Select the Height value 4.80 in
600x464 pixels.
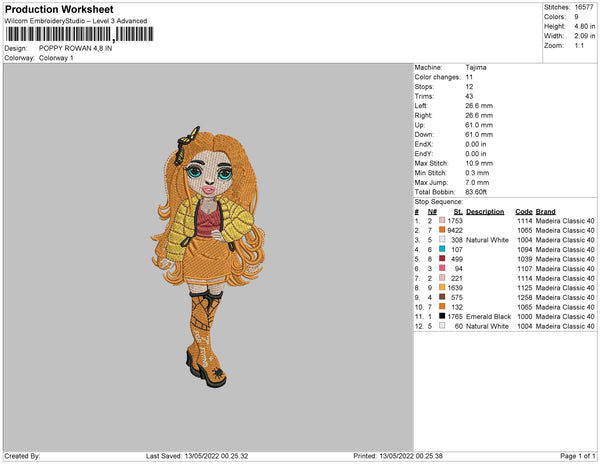pyautogui.click(x=584, y=26)
